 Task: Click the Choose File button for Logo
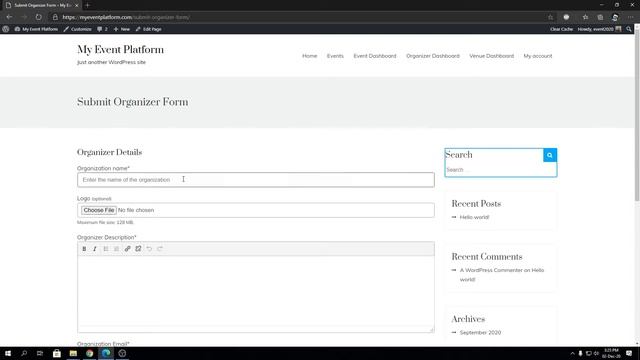[99, 210]
